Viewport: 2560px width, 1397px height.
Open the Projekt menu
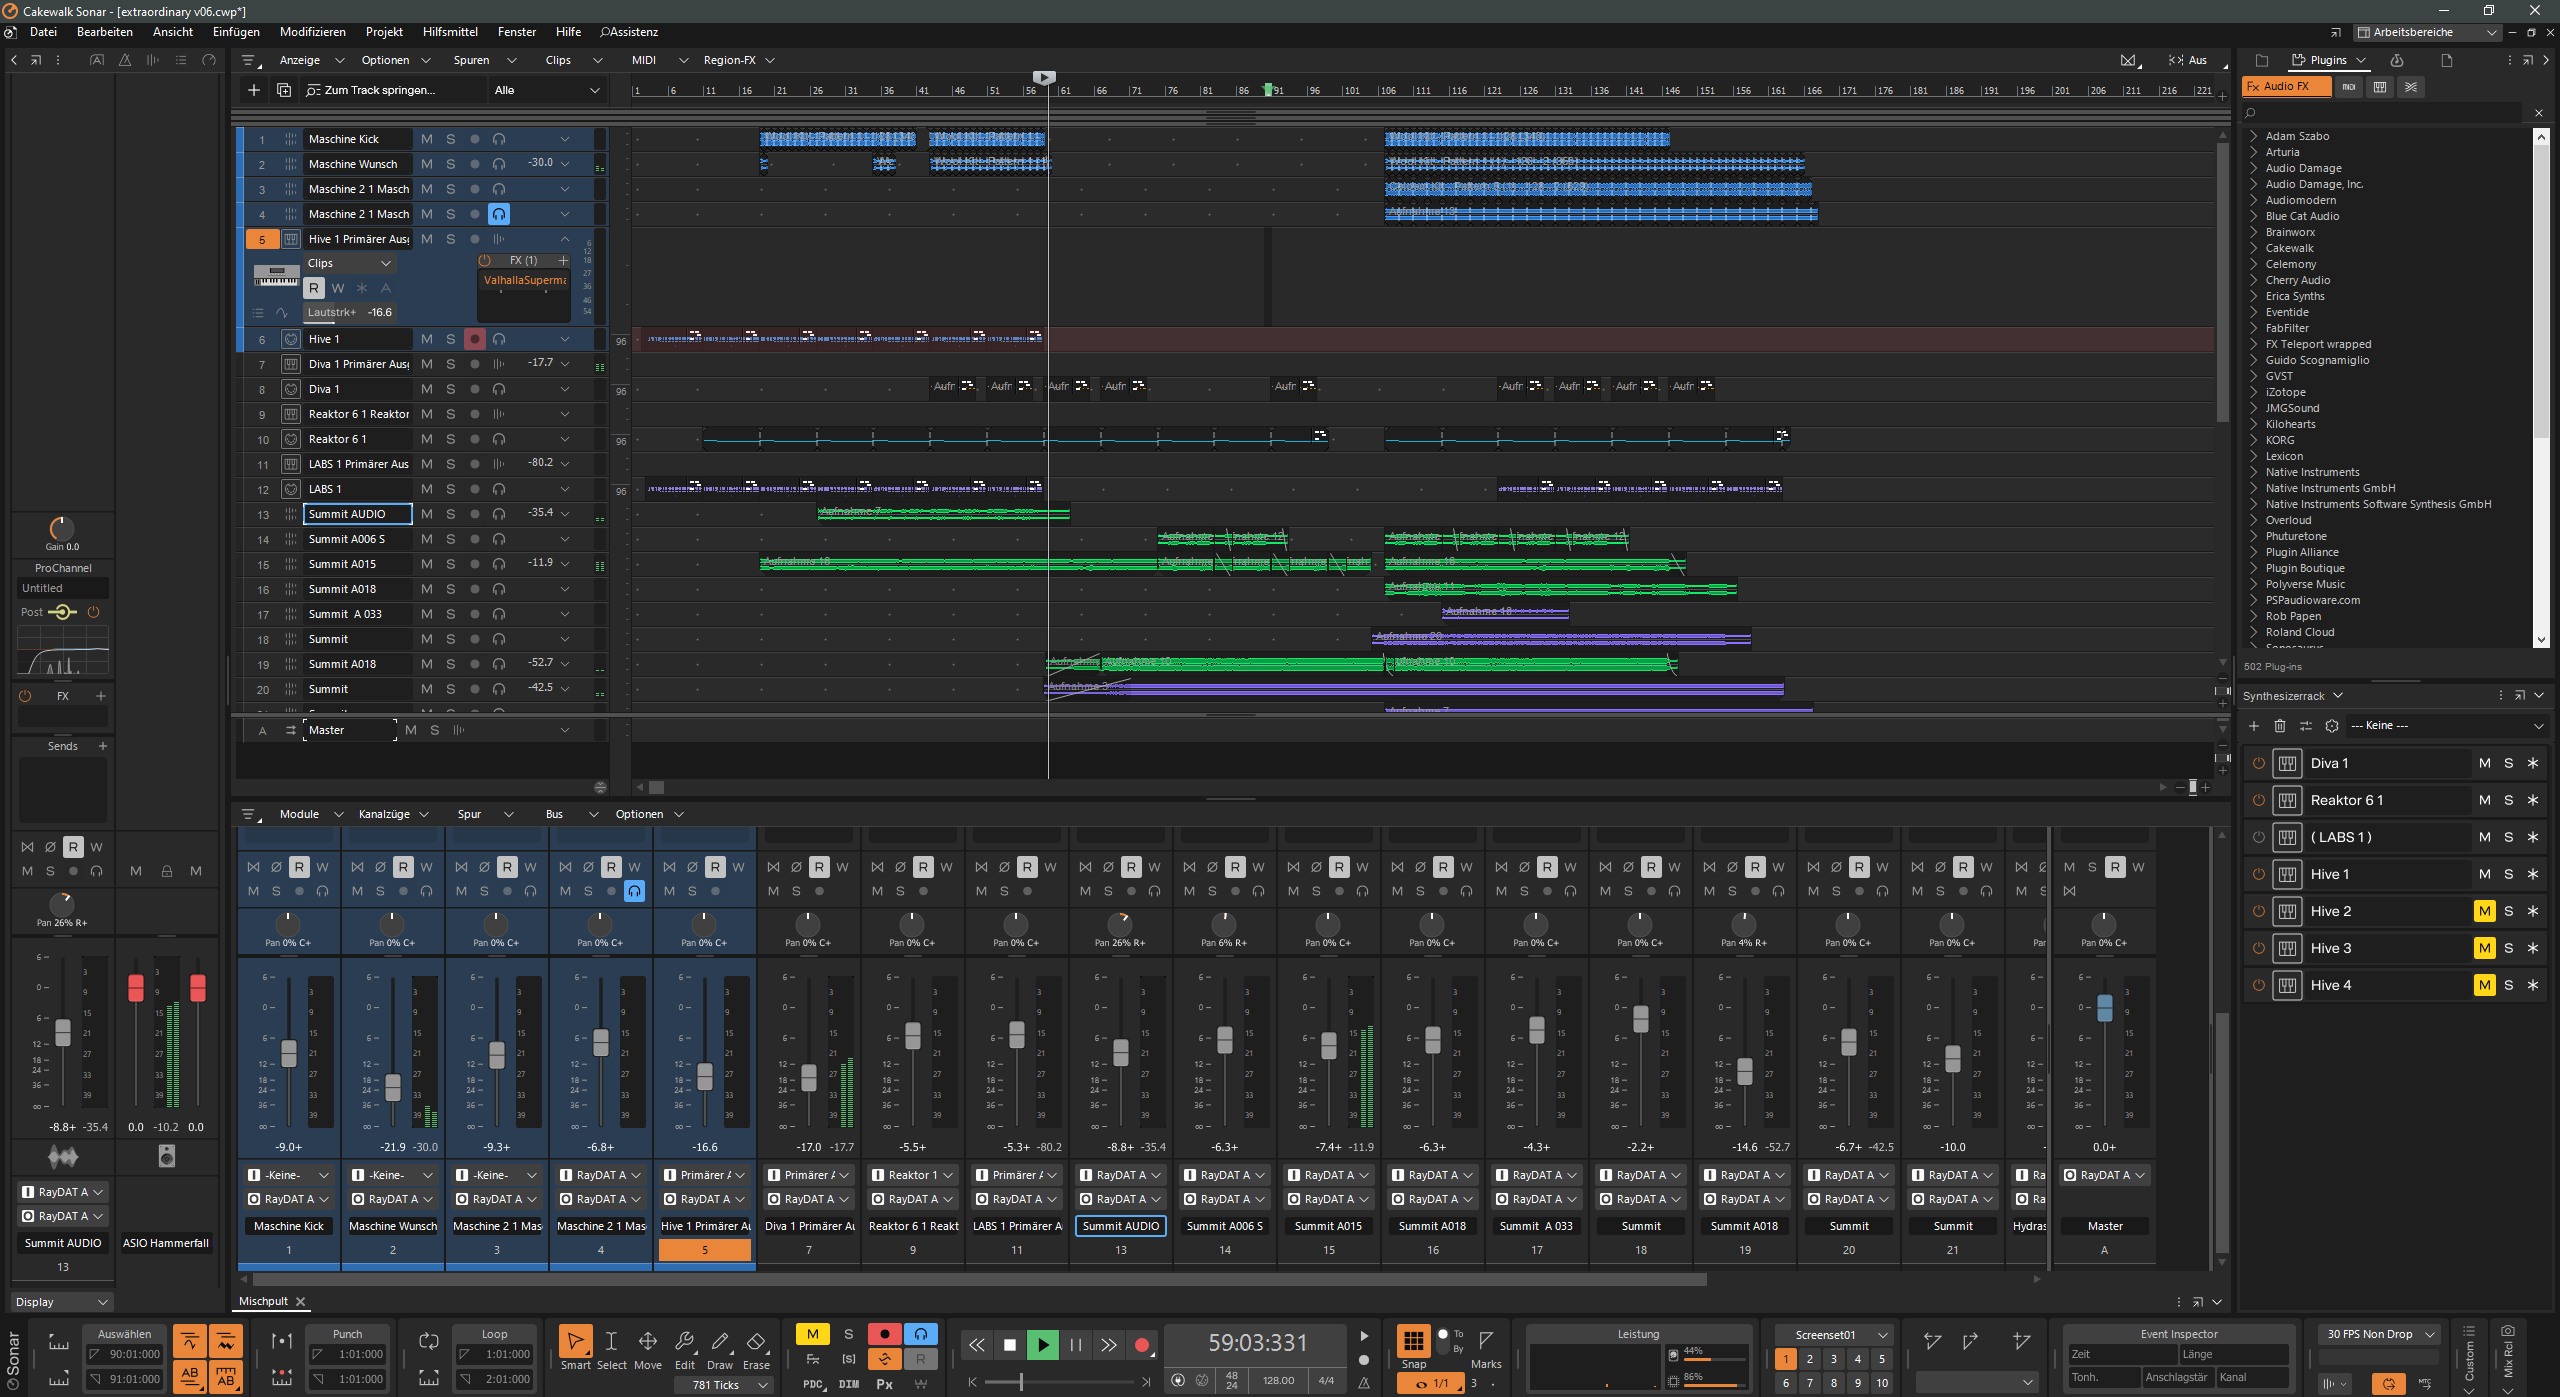click(x=384, y=32)
